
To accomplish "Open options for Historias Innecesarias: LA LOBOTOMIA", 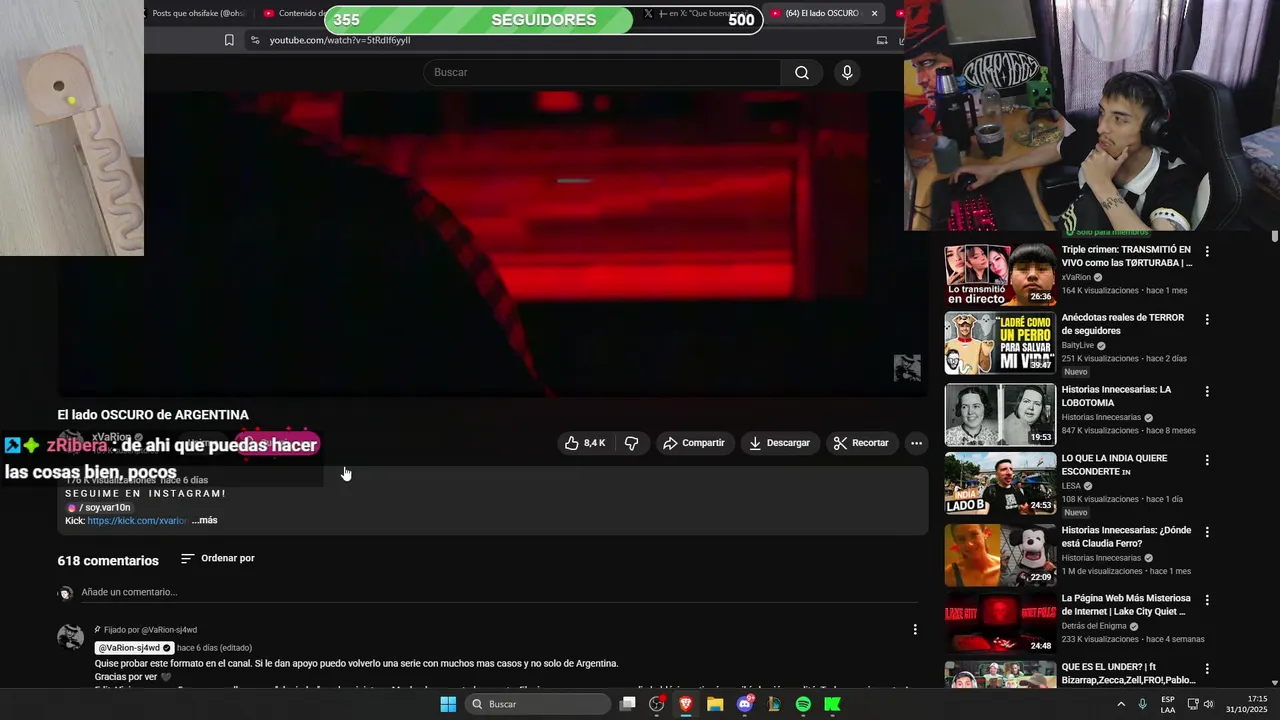I will click(1207, 391).
